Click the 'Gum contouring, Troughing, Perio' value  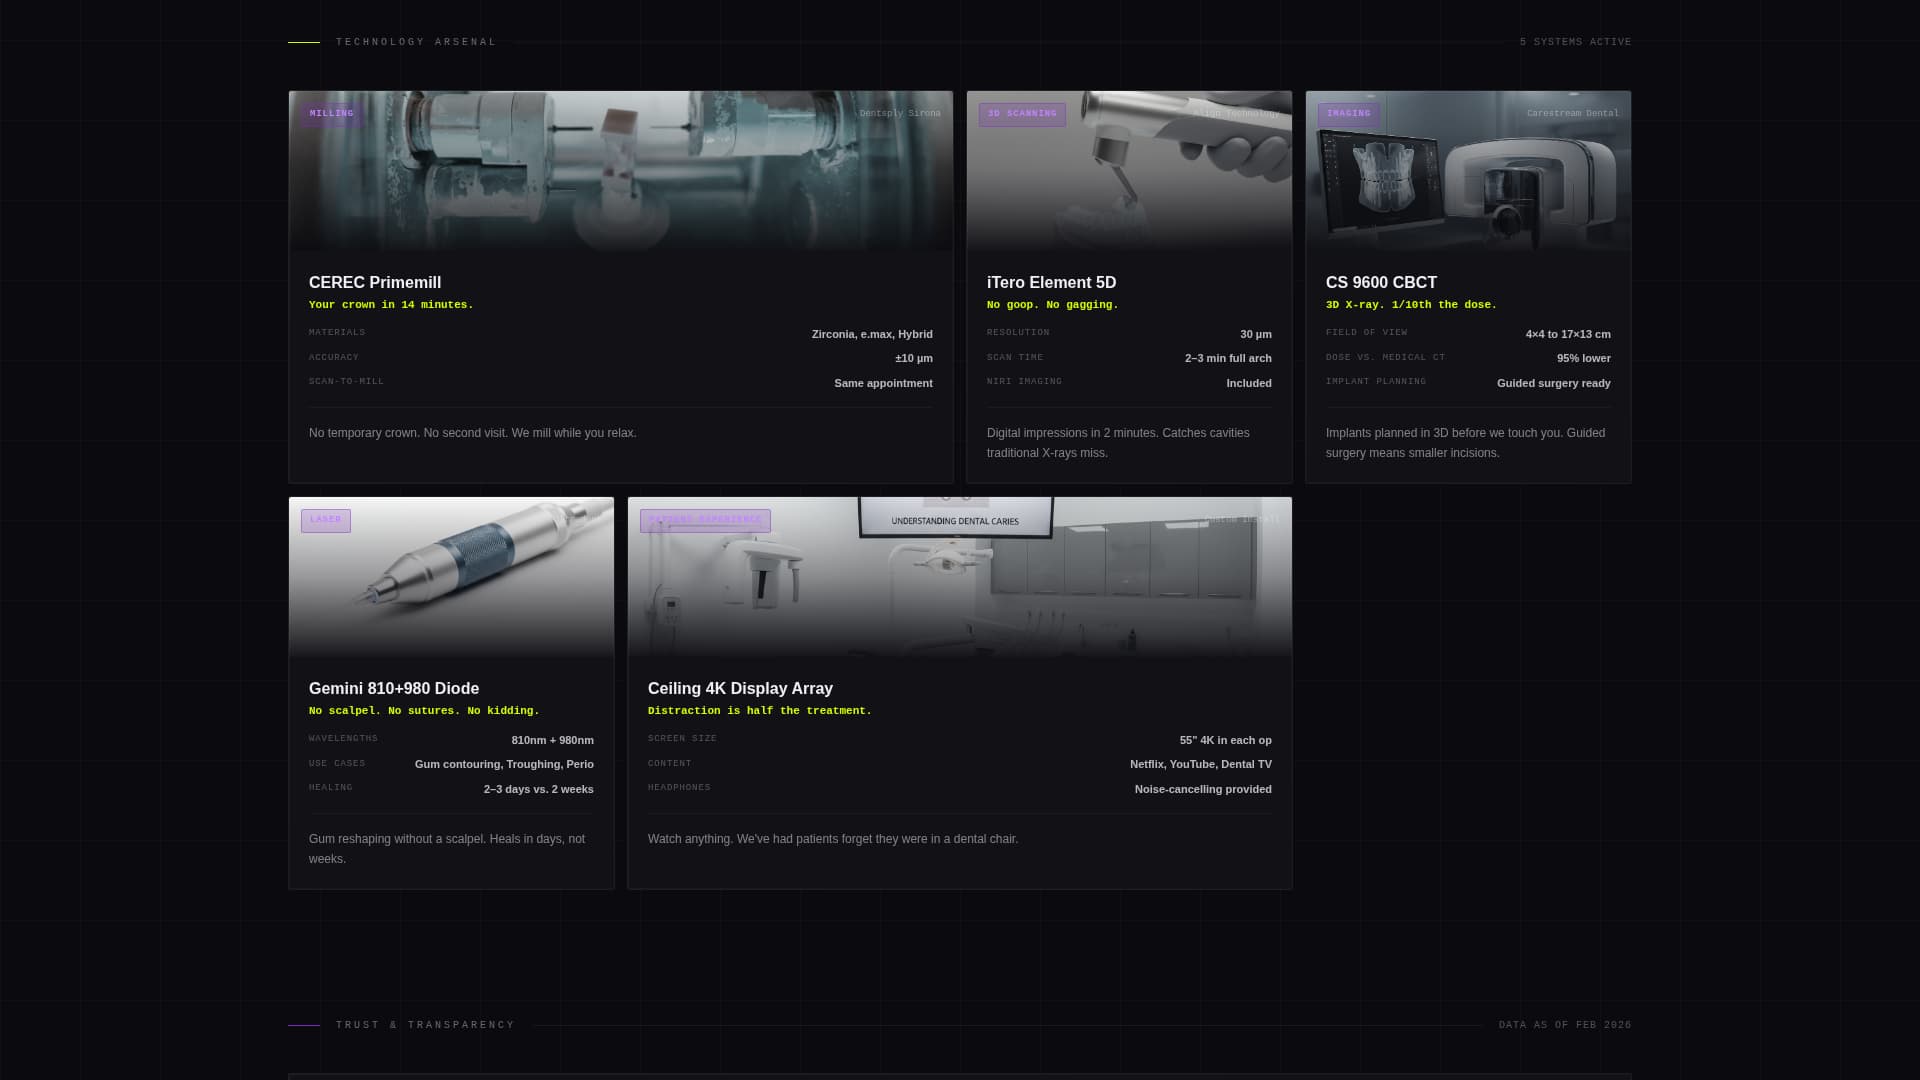[x=504, y=765]
